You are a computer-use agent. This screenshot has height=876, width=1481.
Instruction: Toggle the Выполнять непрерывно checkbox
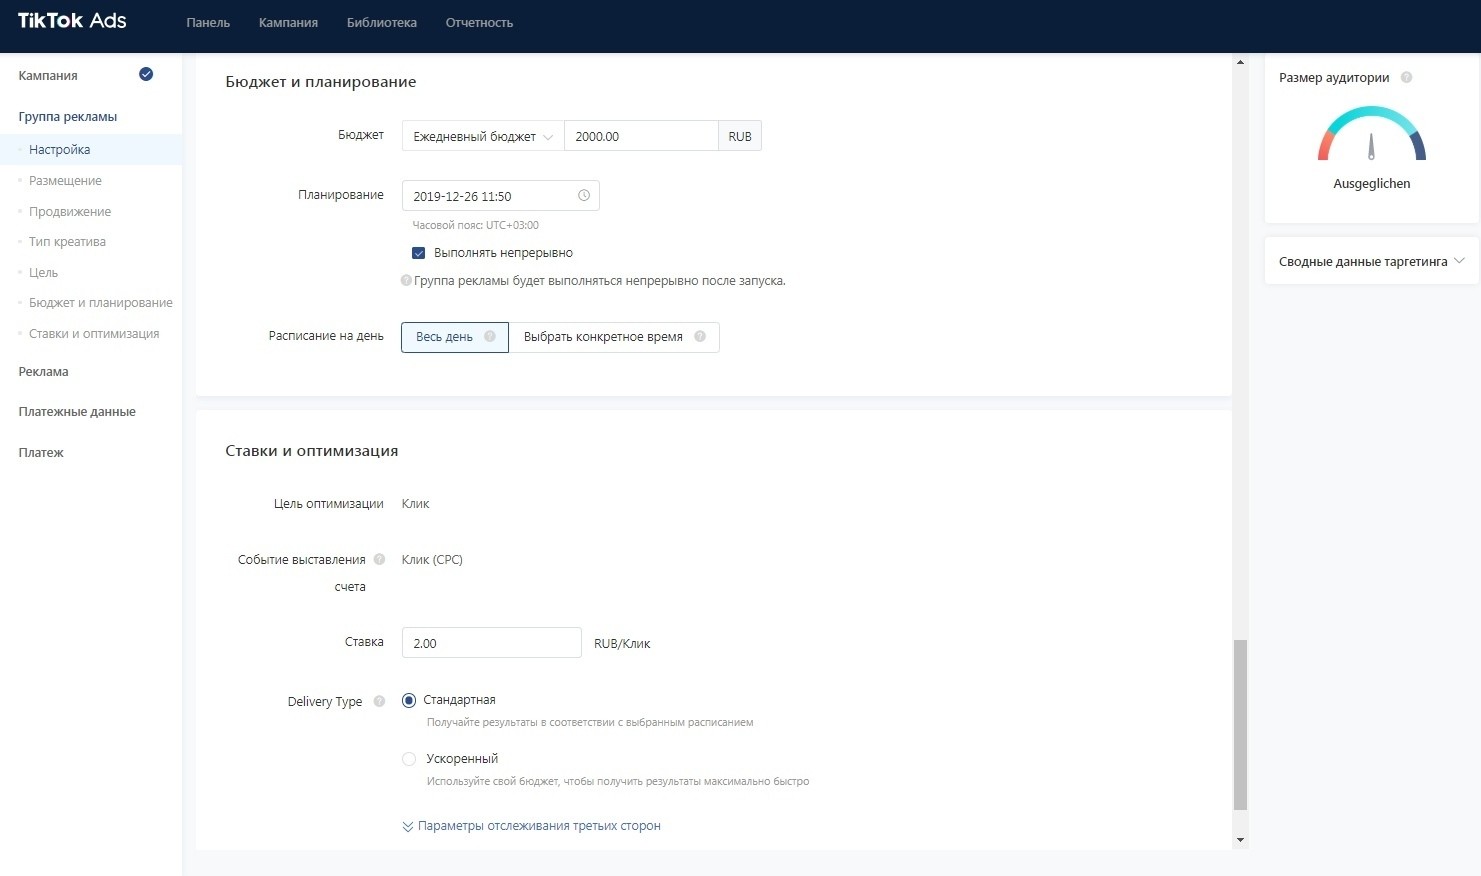click(419, 253)
